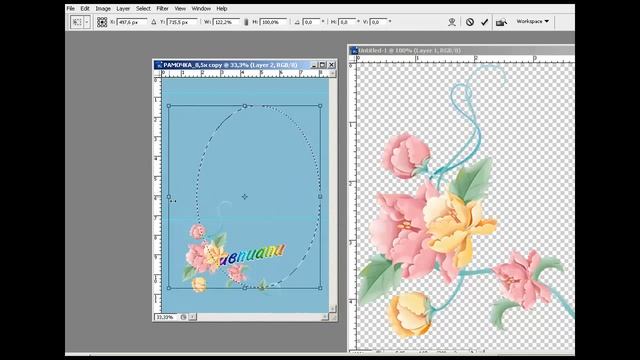
Task: Open the Help menu
Action: click(222, 8)
